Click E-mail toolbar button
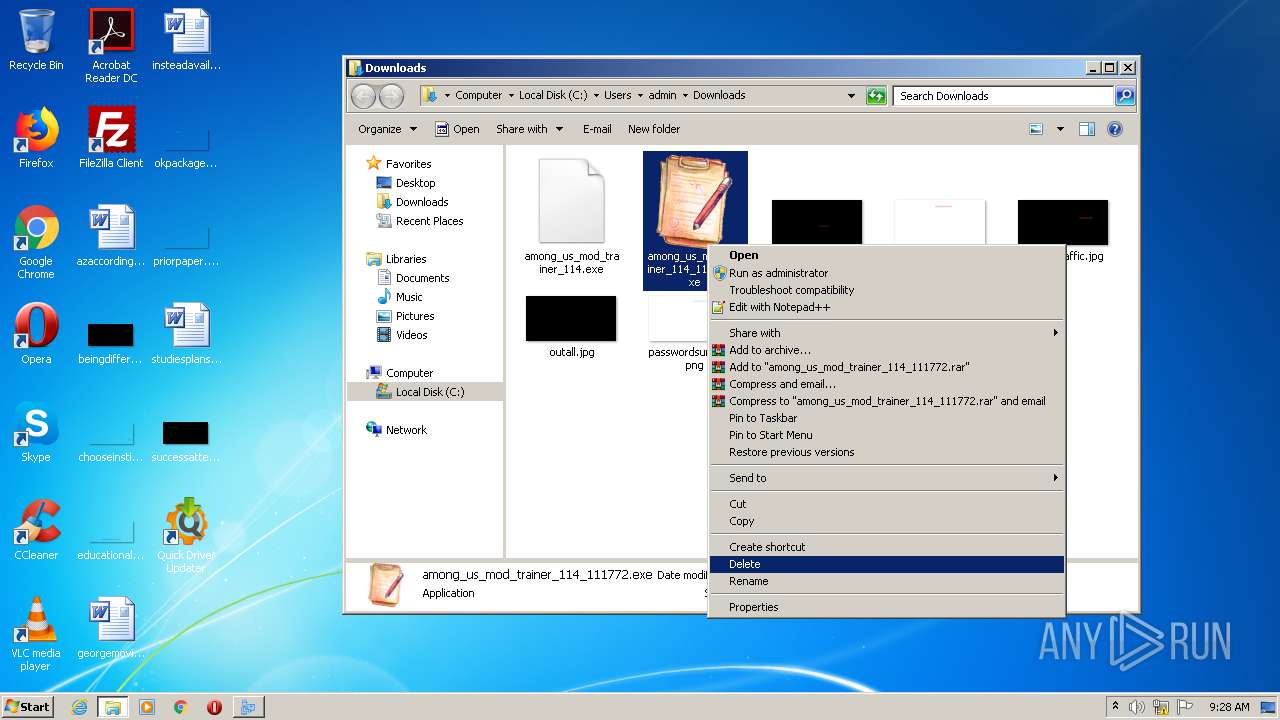The width and height of the screenshot is (1280, 720). click(x=597, y=129)
